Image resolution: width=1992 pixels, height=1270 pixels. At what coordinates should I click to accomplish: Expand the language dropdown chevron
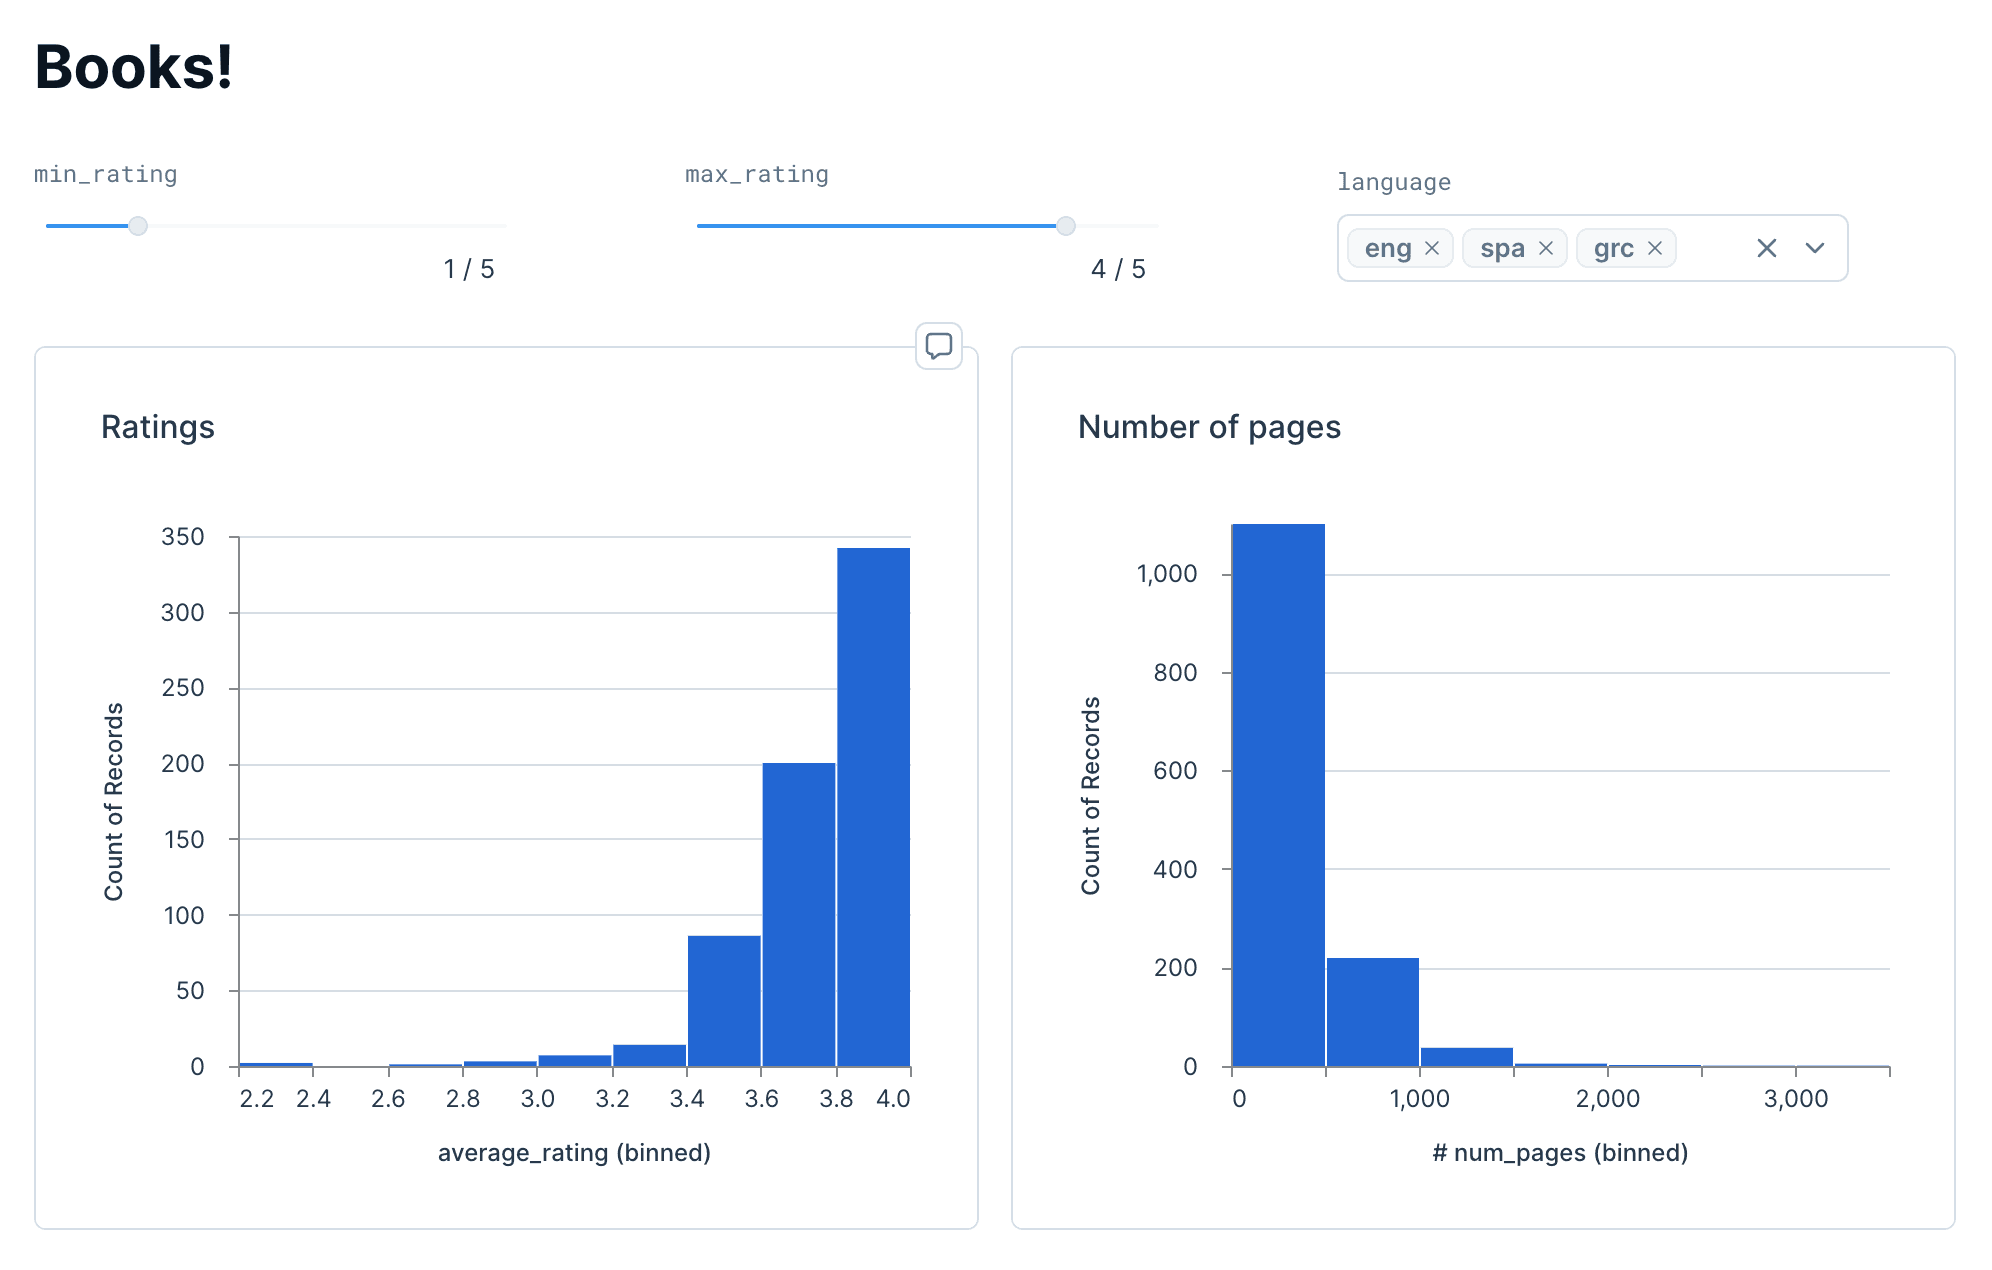pos(1815,248)
